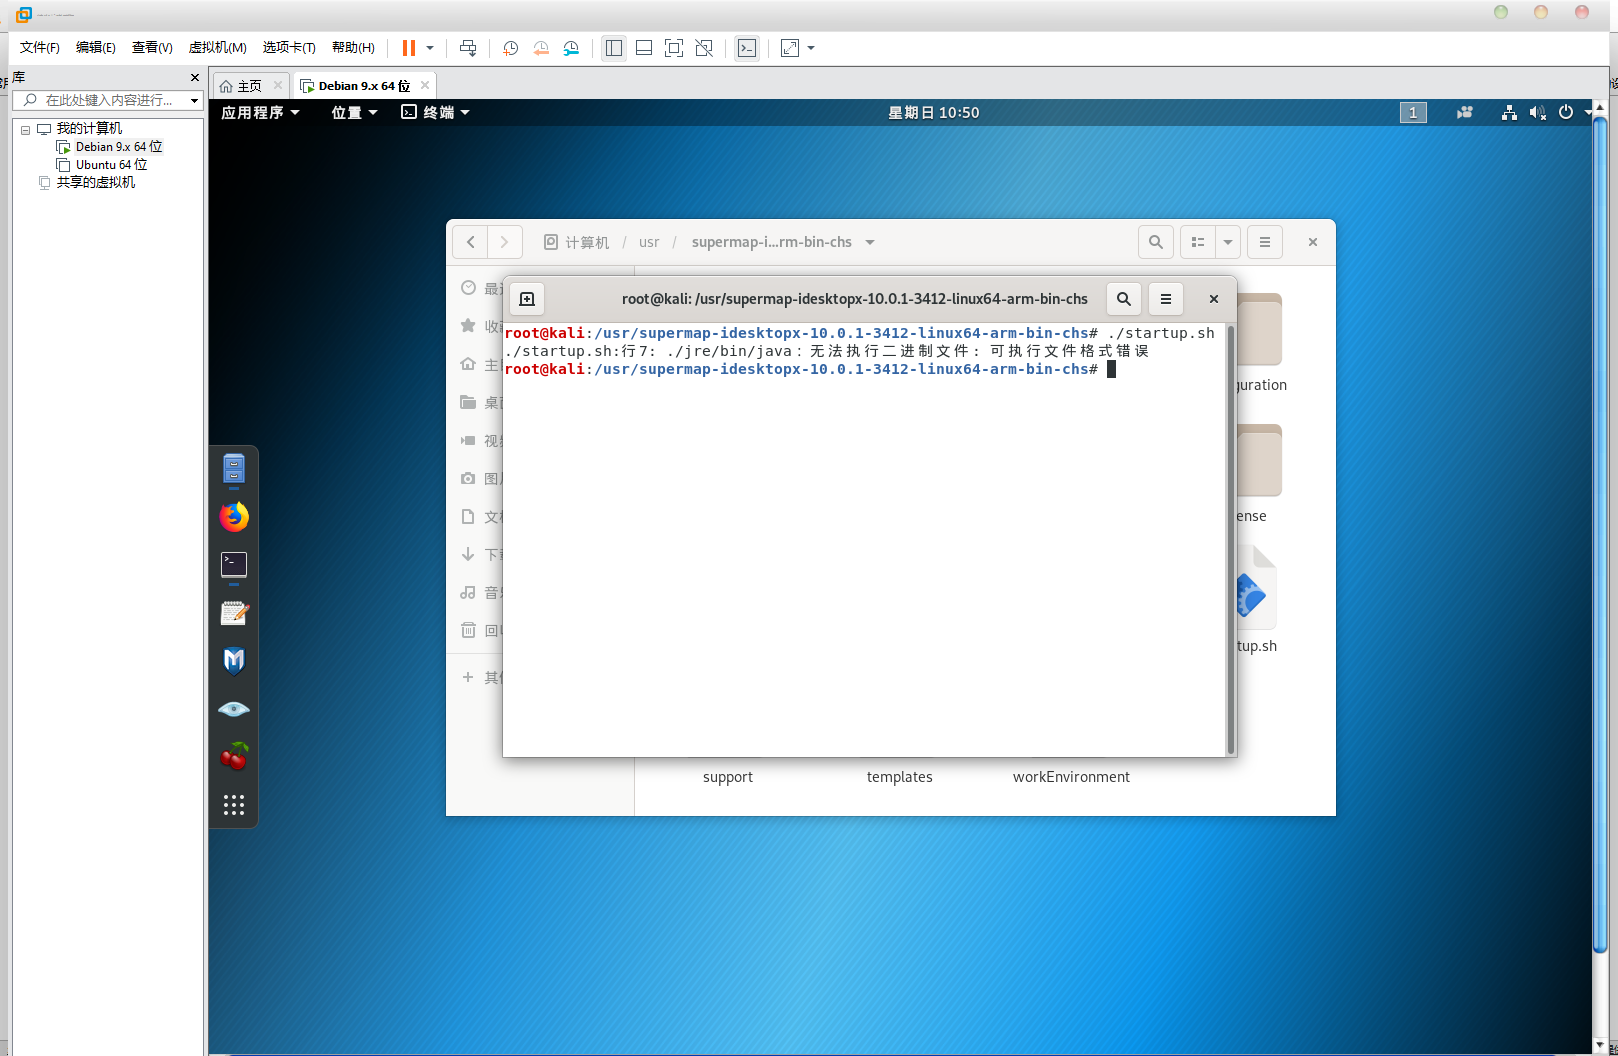This screenshot has width=1618, height=1056.
Task: Open the library search dropdown arrow
Action: pyautogui.click(x=194, y=100)
